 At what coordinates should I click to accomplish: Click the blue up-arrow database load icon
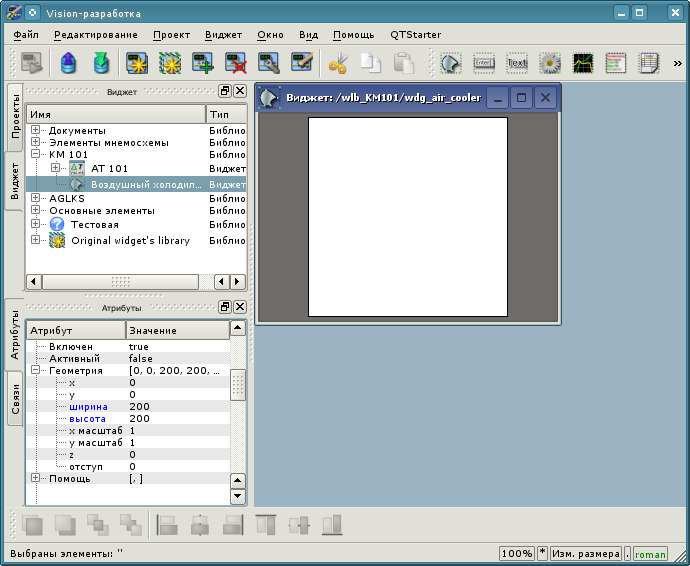click(69, 64)
